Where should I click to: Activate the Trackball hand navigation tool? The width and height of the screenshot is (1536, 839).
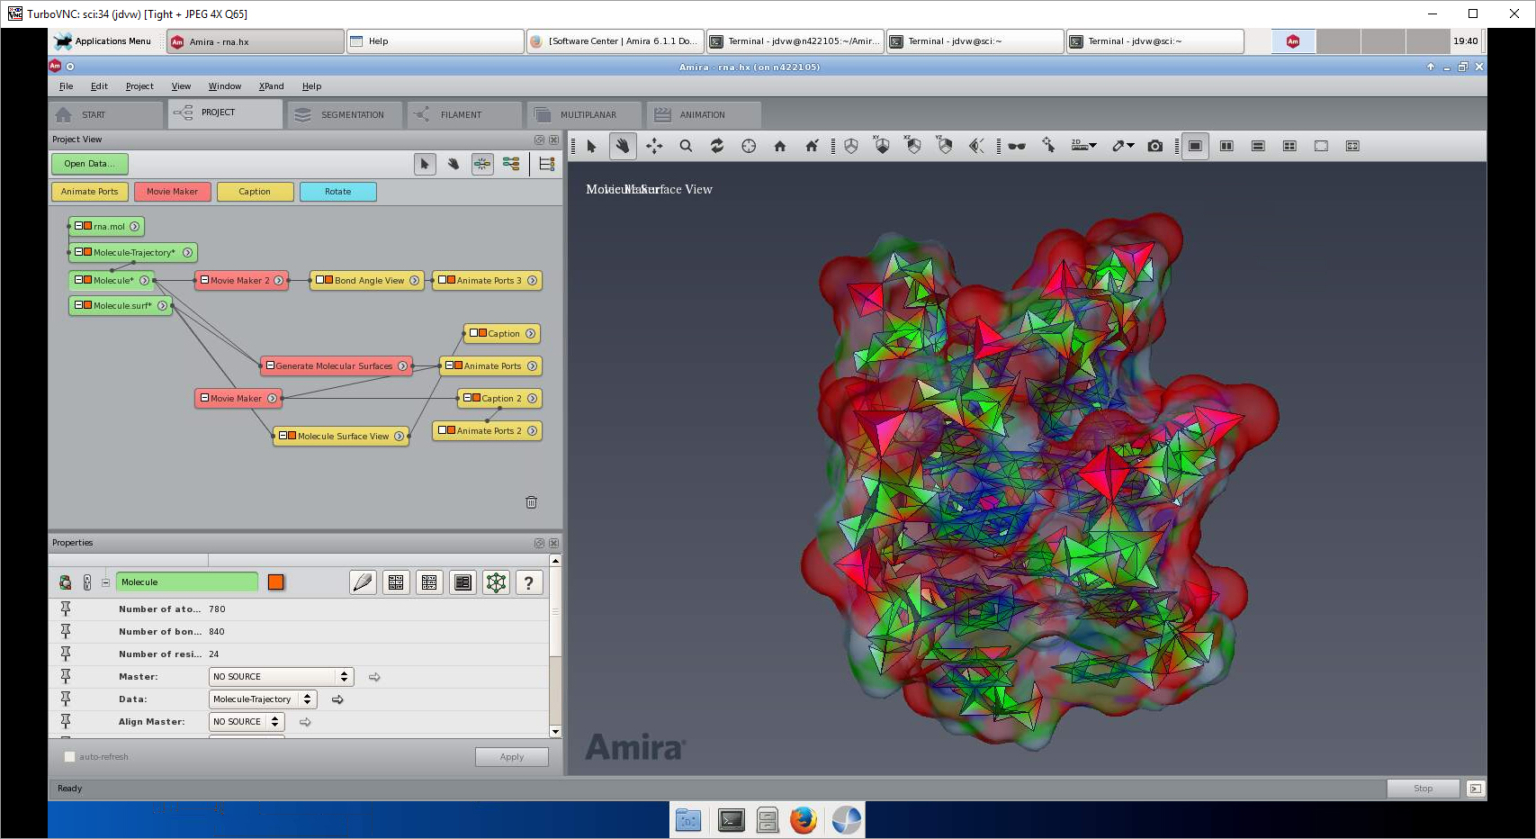pyautogui.click(x=622, y=146)
